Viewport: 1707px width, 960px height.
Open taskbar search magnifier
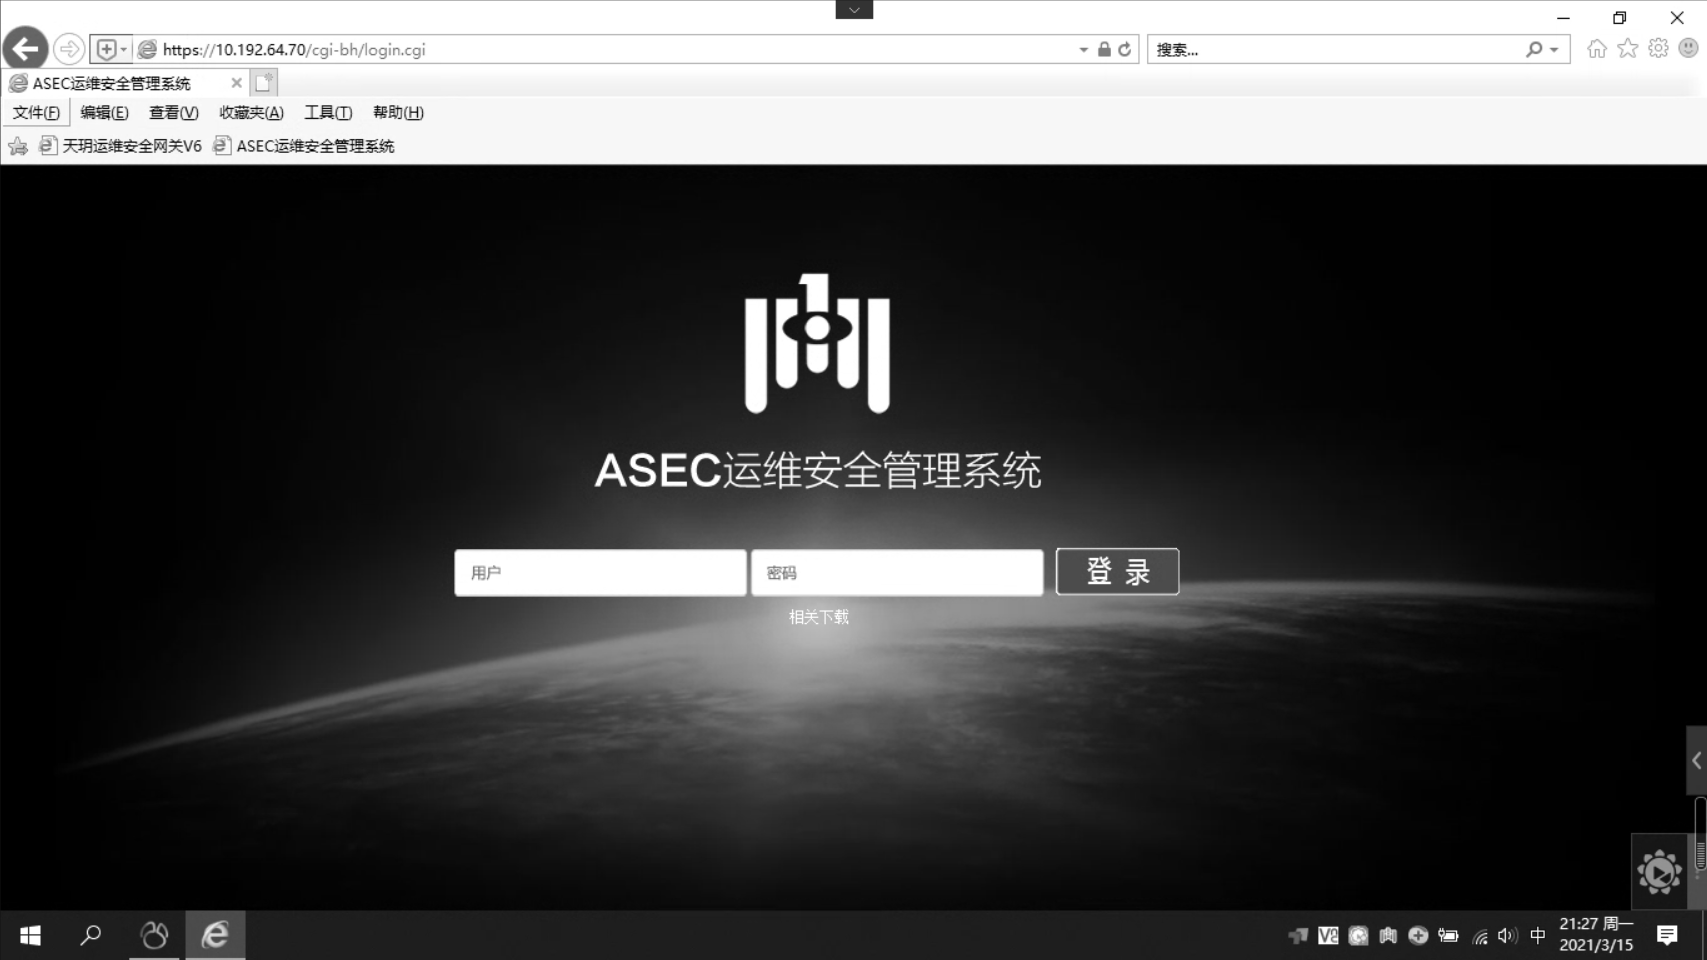91,935
